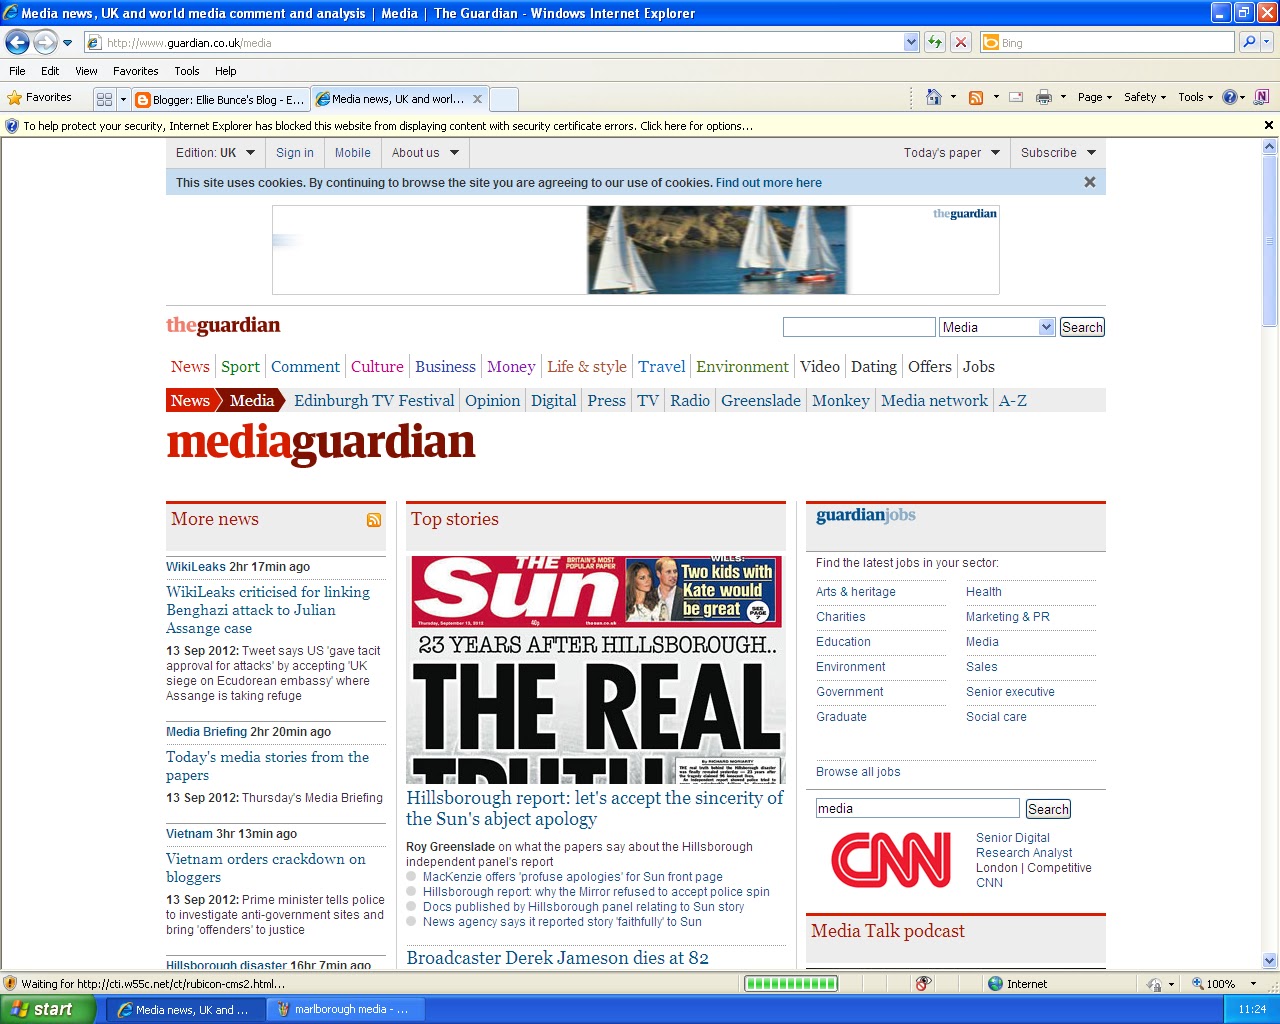1280x1024 pixels.
Task: Open the Greenslade navigation link
Action: pyautogui.click(x=761, y=401)
